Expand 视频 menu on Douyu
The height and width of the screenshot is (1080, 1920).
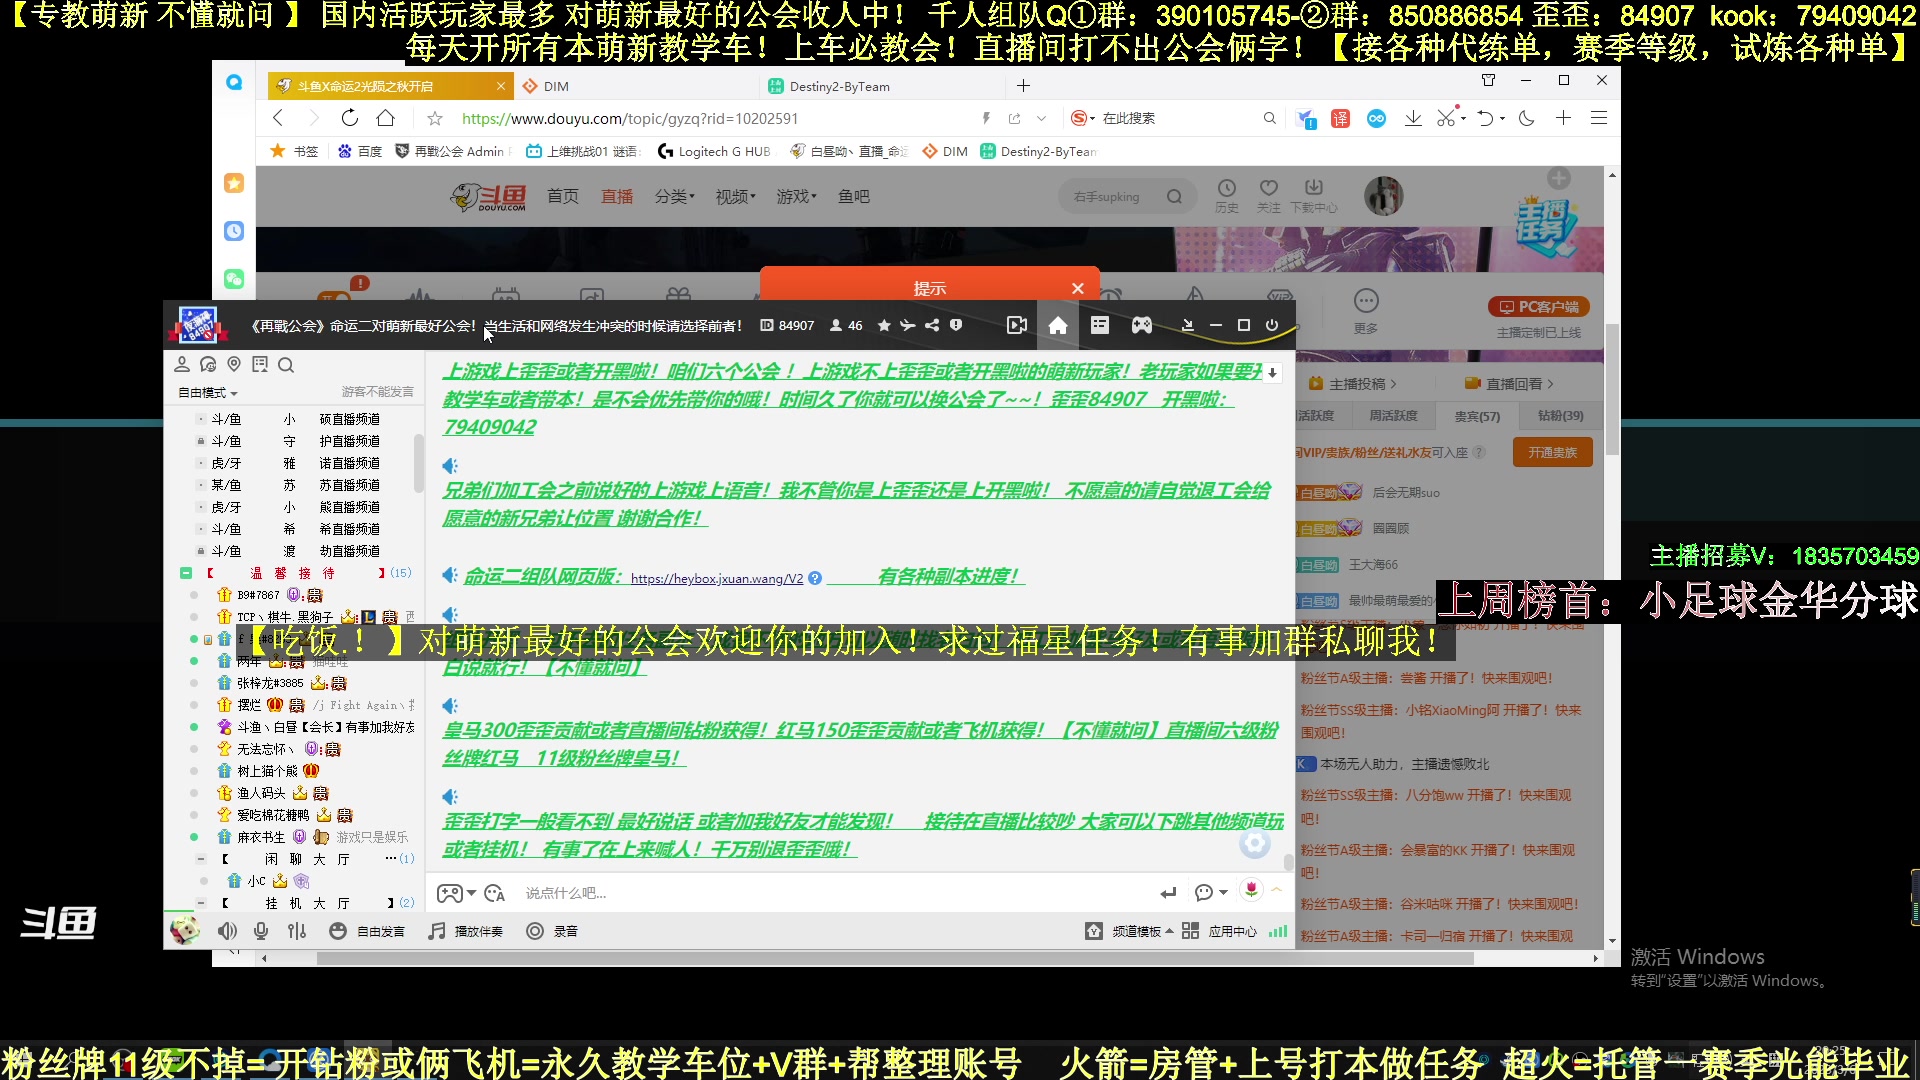pos(736,196)
